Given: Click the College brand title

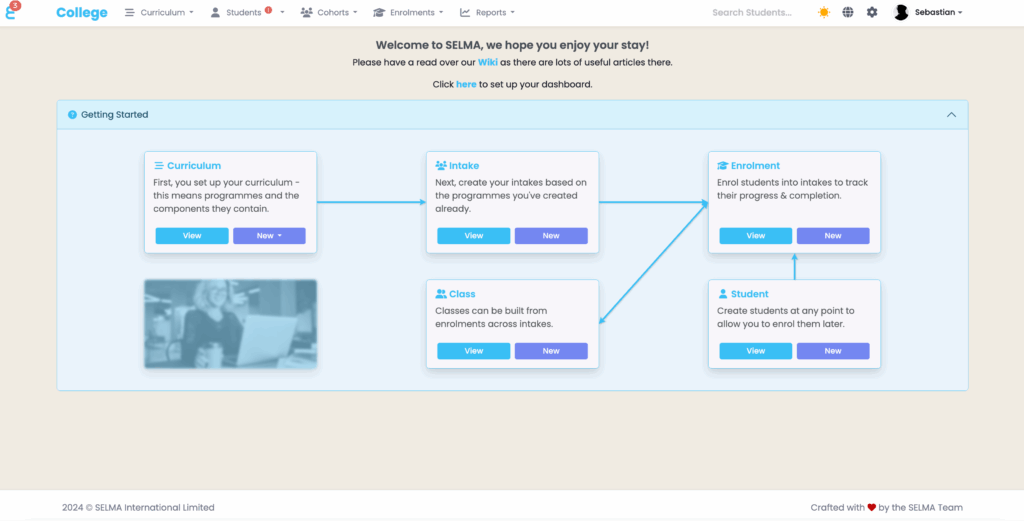Looking at the screenshot, I should coord(82,12).
